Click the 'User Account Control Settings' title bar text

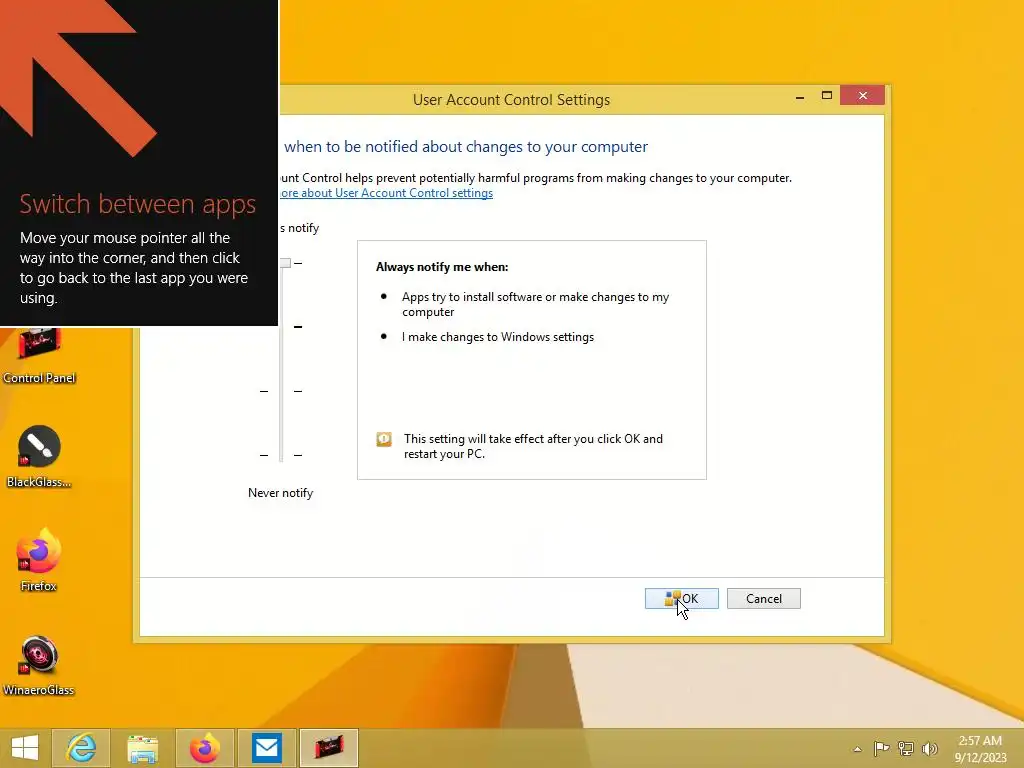[x=511, y=100]
